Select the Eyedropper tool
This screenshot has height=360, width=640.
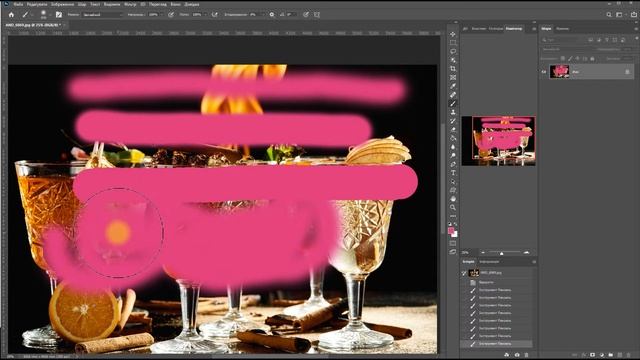453,86
